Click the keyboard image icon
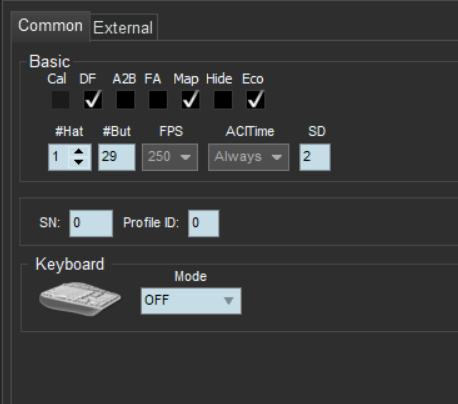Screen dimensions: 458x404 tap(80, 299)
